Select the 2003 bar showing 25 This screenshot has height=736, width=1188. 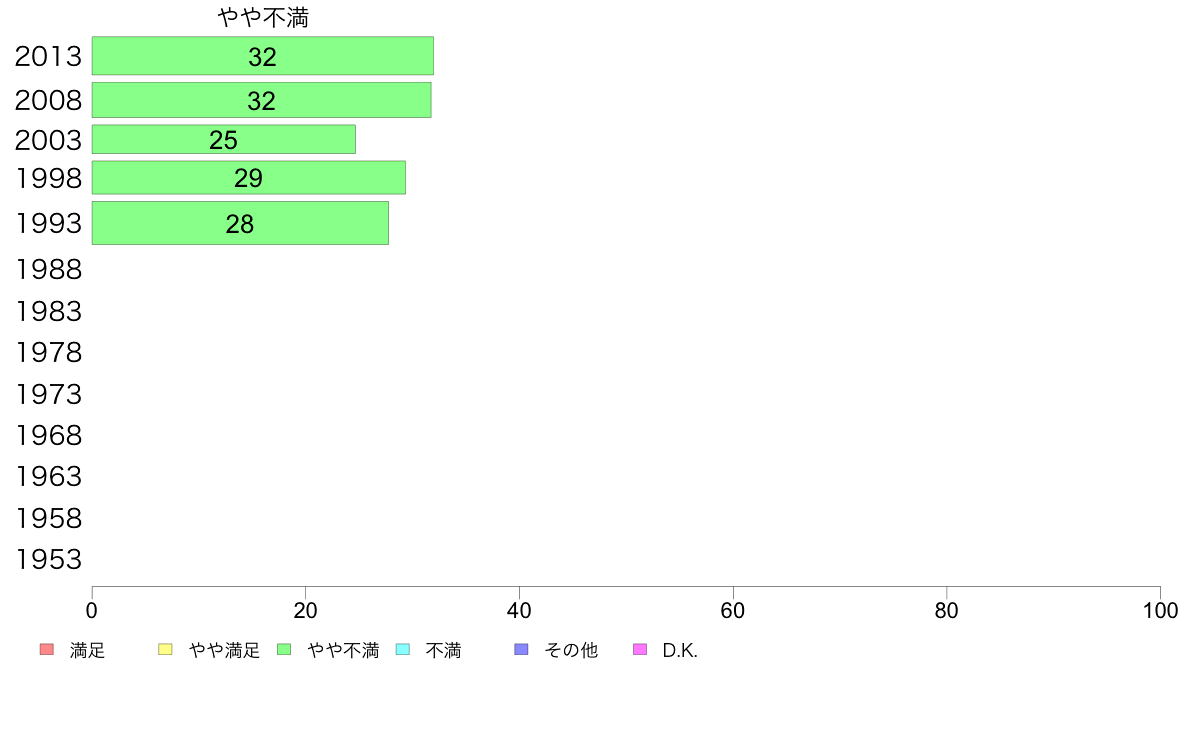click(224, 139)
